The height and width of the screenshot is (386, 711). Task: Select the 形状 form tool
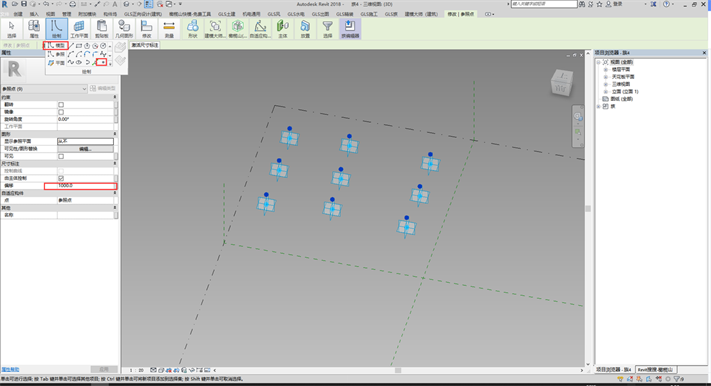tap(193, 29)
